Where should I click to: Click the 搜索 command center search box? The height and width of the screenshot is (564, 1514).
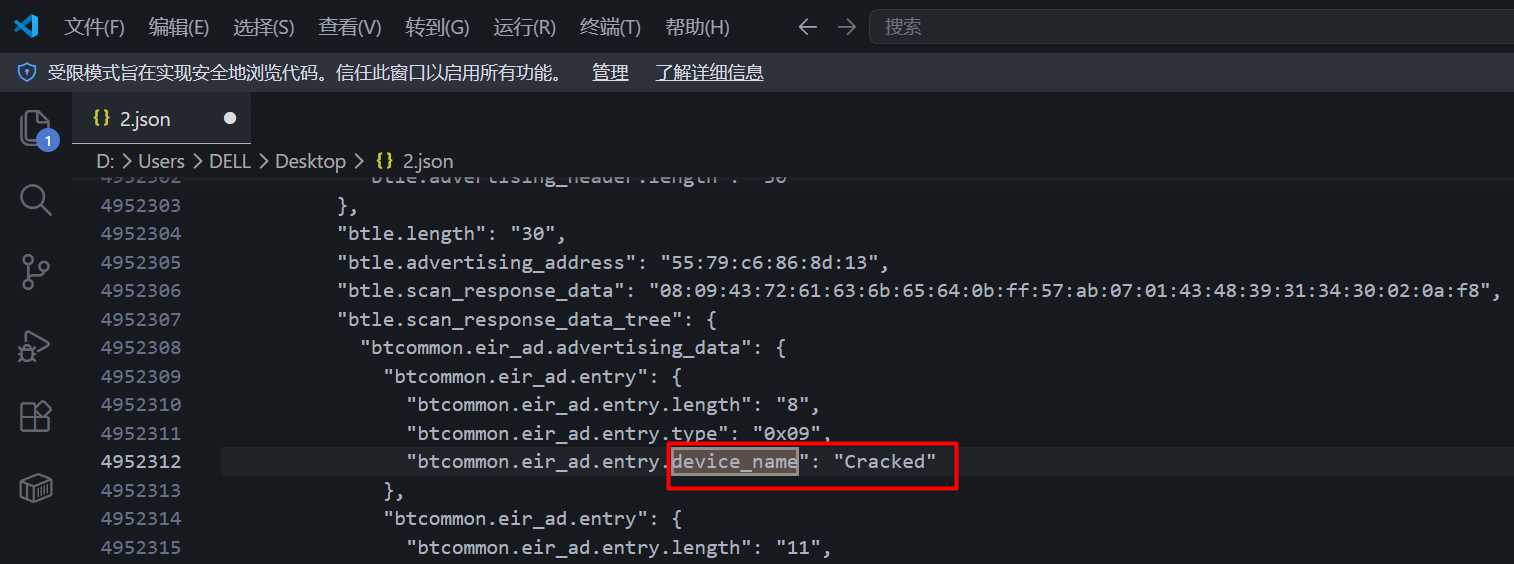click(1190, 27)
